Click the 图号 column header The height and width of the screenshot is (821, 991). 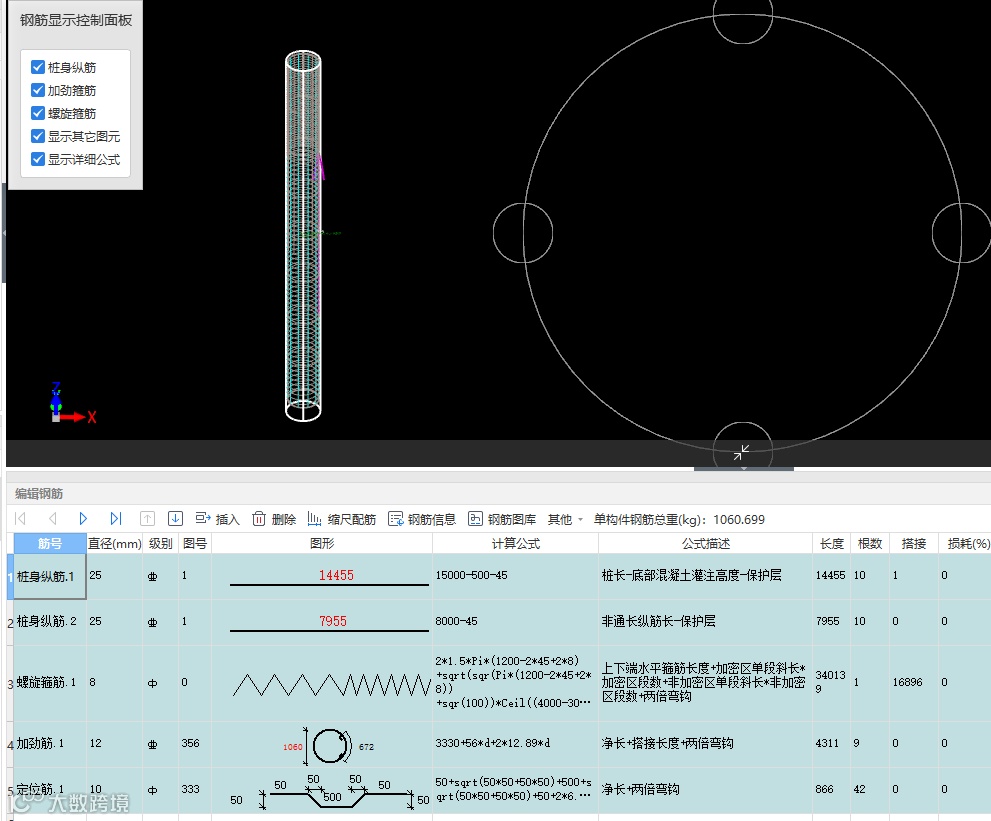[195, 544]
